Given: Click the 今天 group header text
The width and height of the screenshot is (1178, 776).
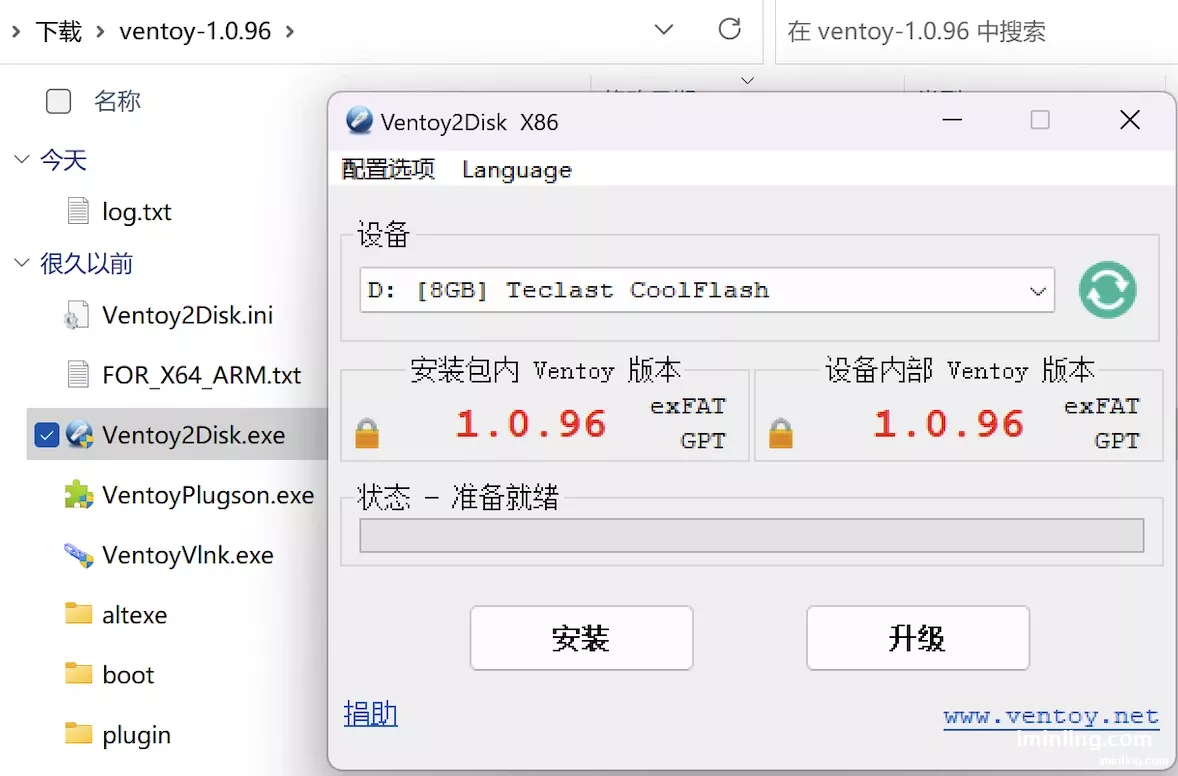Looking at the screenshot, I should [x=63, y=160].
